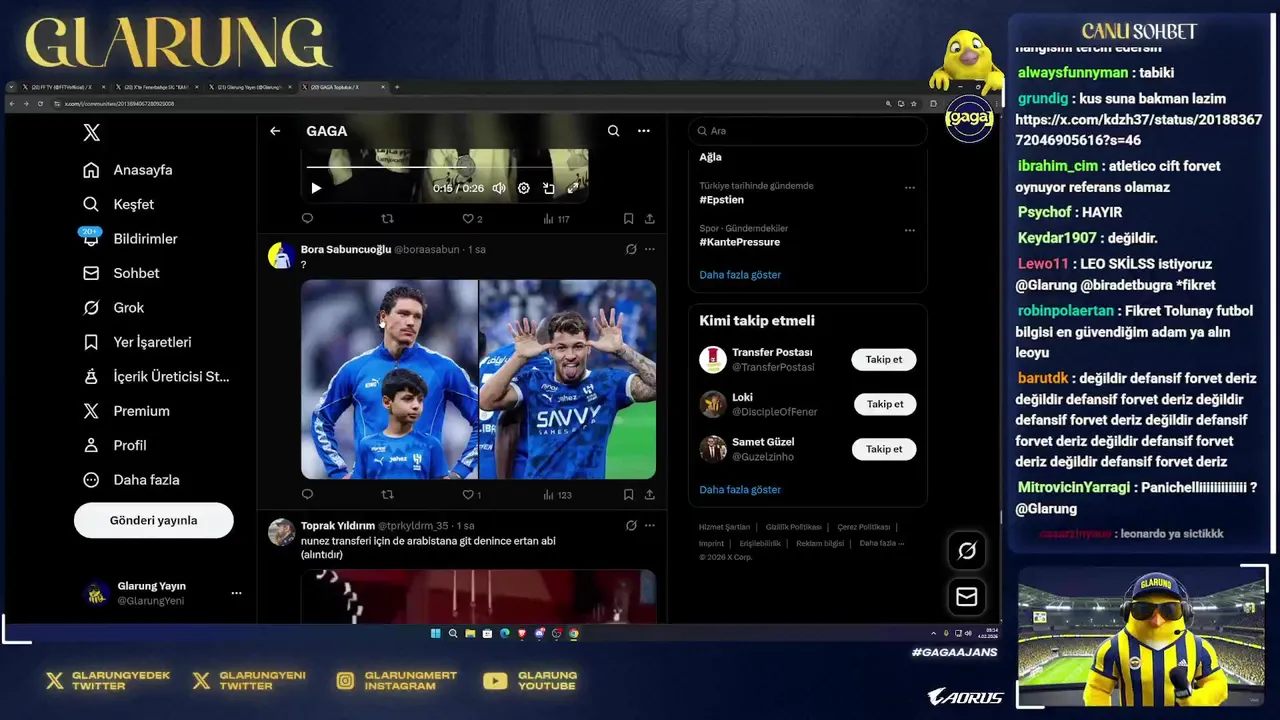Go back with the GAGA arrow
This screenshot has width=1280, height=720.
click(275, 131)
